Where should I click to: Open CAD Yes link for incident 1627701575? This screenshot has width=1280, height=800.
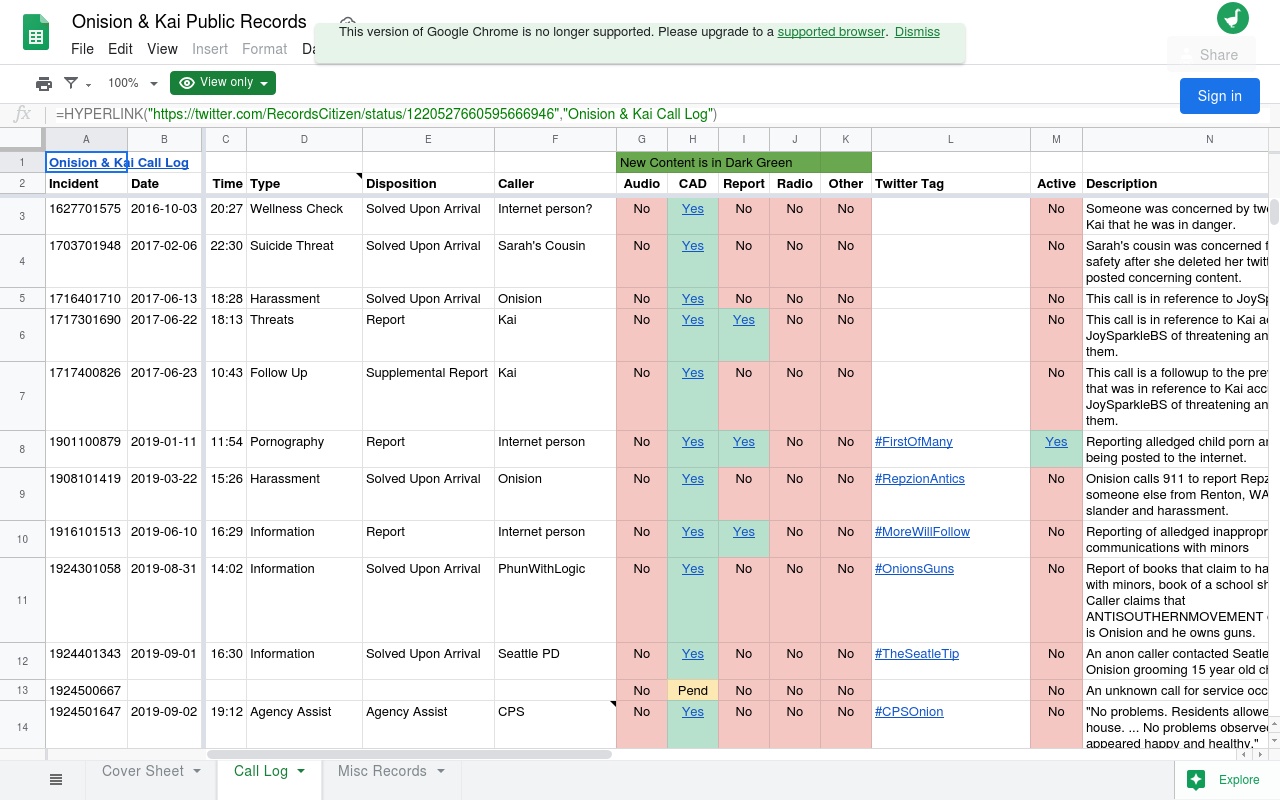pyautogui.click(x=692, y=208)
